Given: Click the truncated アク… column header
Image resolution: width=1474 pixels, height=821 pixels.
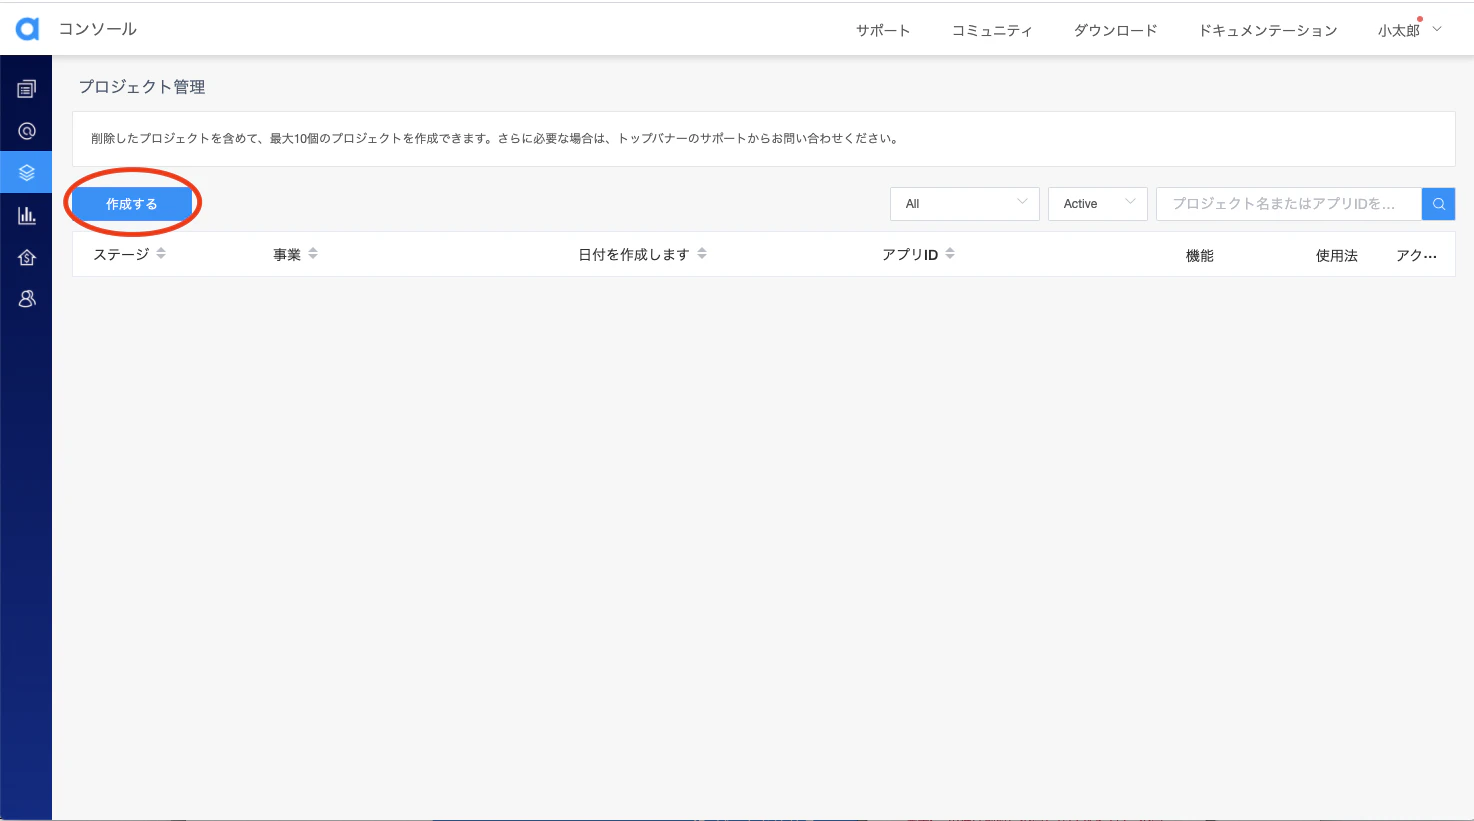Looking at the screenshot, I should coord(1417,256).
